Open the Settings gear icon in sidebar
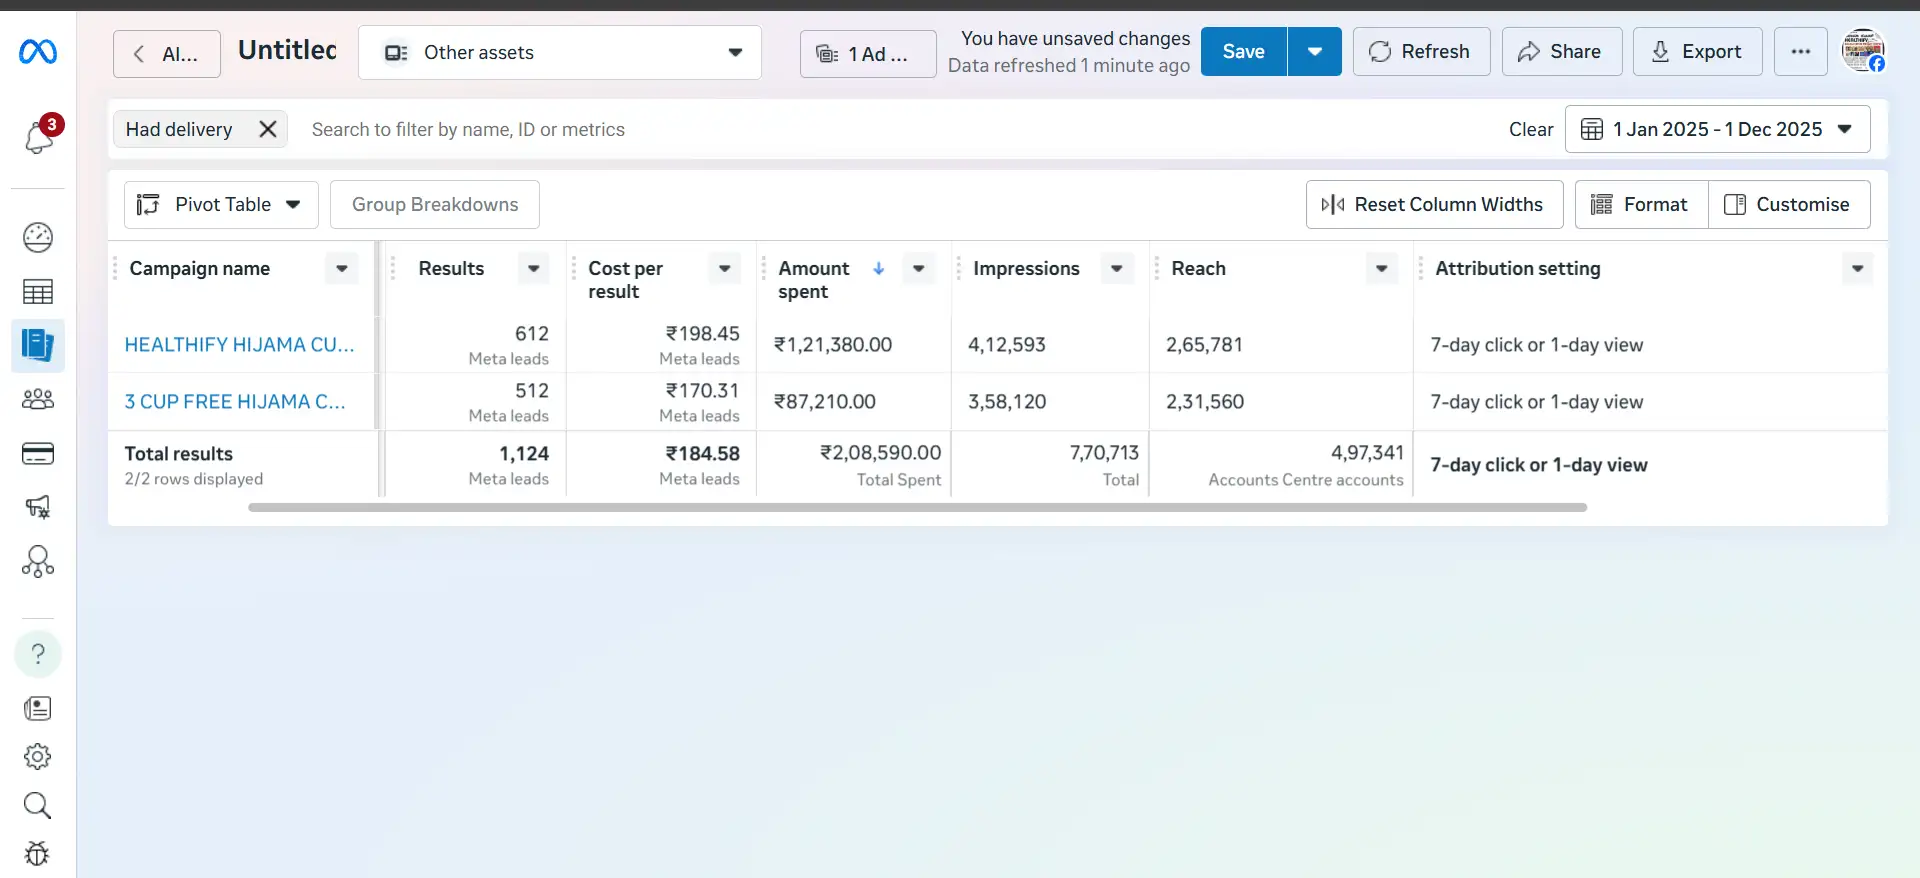 (38, 757)
